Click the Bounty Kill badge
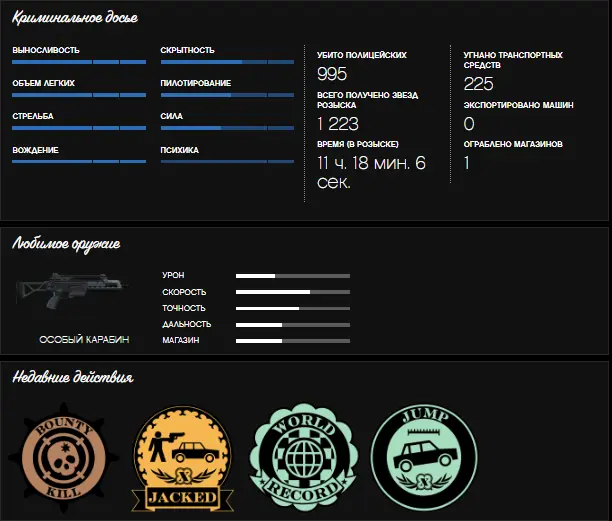The height and width of the screenshot is (521, 612). click(64, 458)
